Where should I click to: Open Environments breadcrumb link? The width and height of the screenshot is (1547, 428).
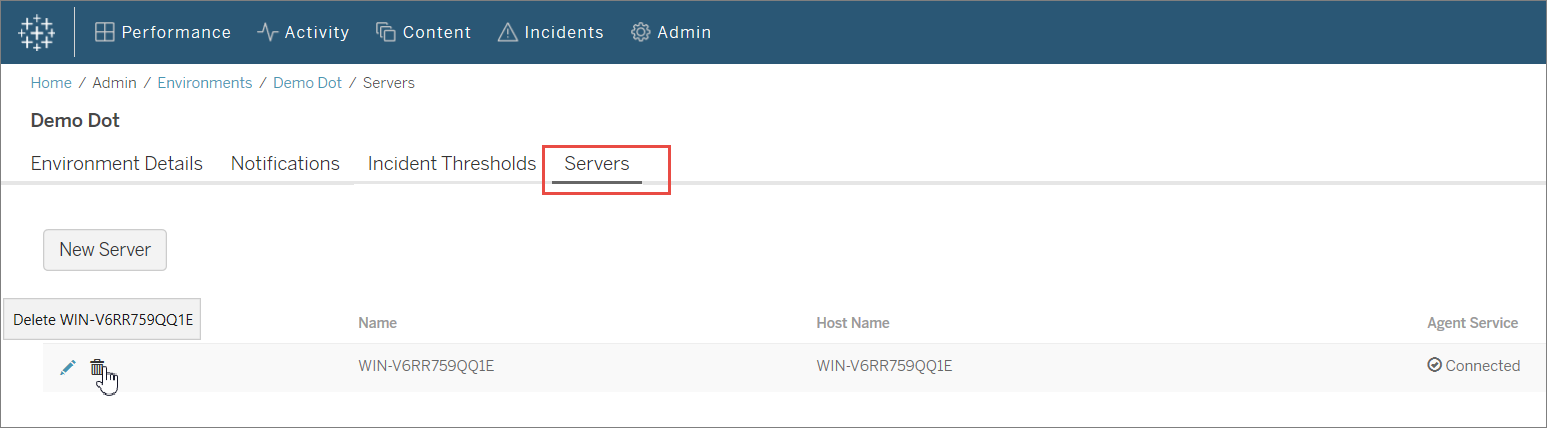(x=205, y=83)
